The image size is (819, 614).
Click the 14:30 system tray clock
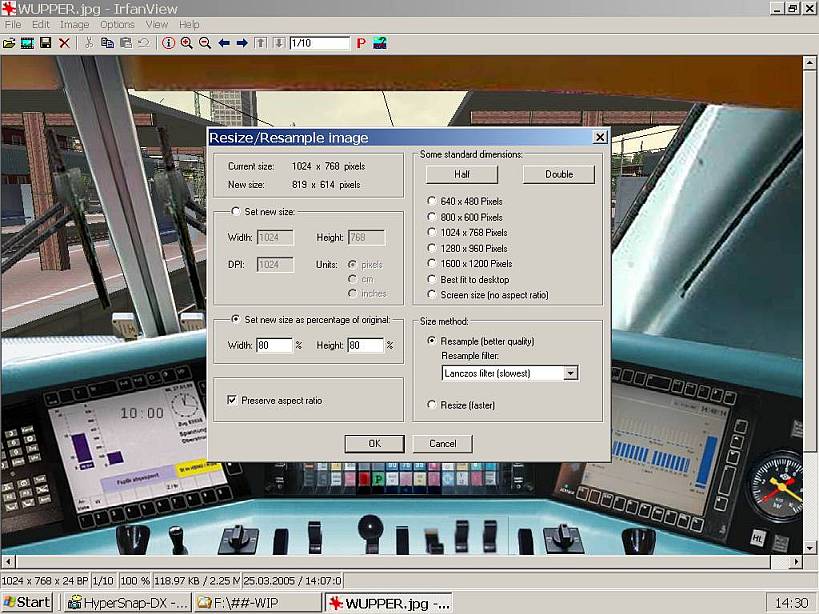coord(791,603)
